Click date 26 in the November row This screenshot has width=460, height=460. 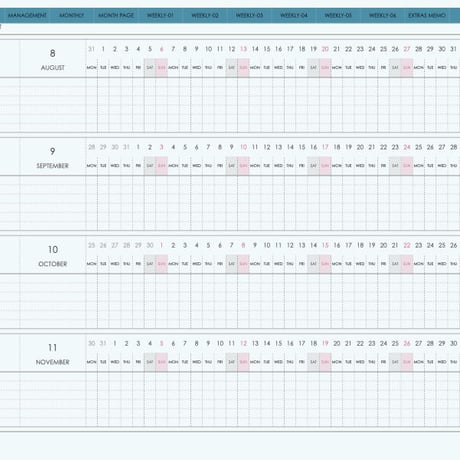click(x=407, y=344)
